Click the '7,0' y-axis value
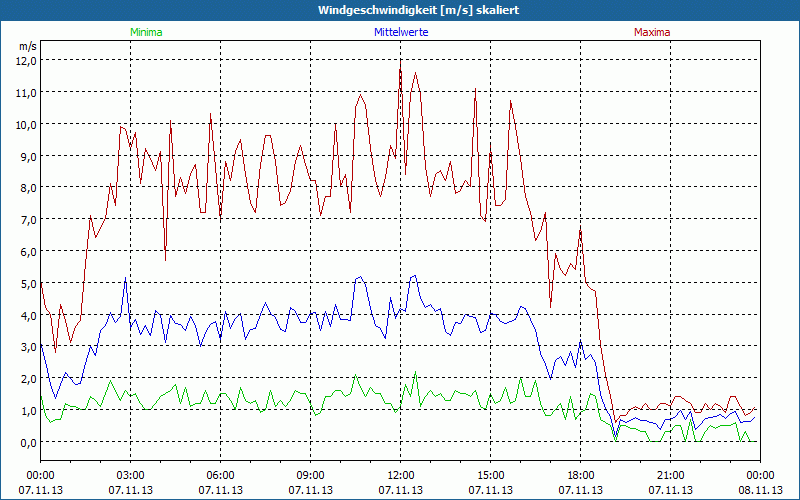 [x=30, y=219]
